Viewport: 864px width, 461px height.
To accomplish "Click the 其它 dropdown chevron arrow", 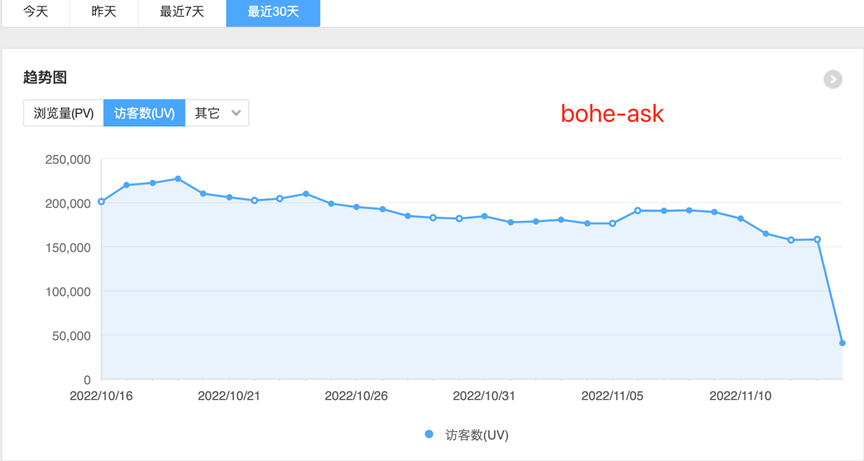I will (237, 113).
